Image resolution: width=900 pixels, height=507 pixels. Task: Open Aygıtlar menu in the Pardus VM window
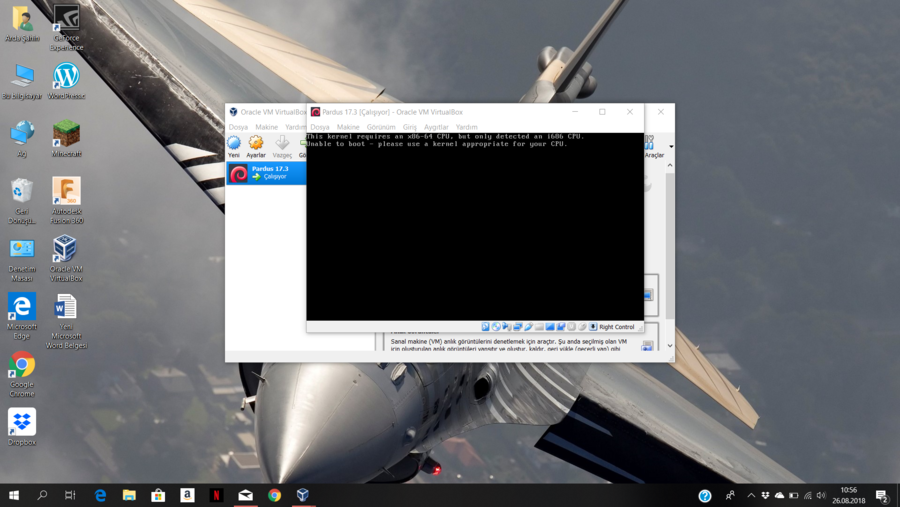(436, 127)
